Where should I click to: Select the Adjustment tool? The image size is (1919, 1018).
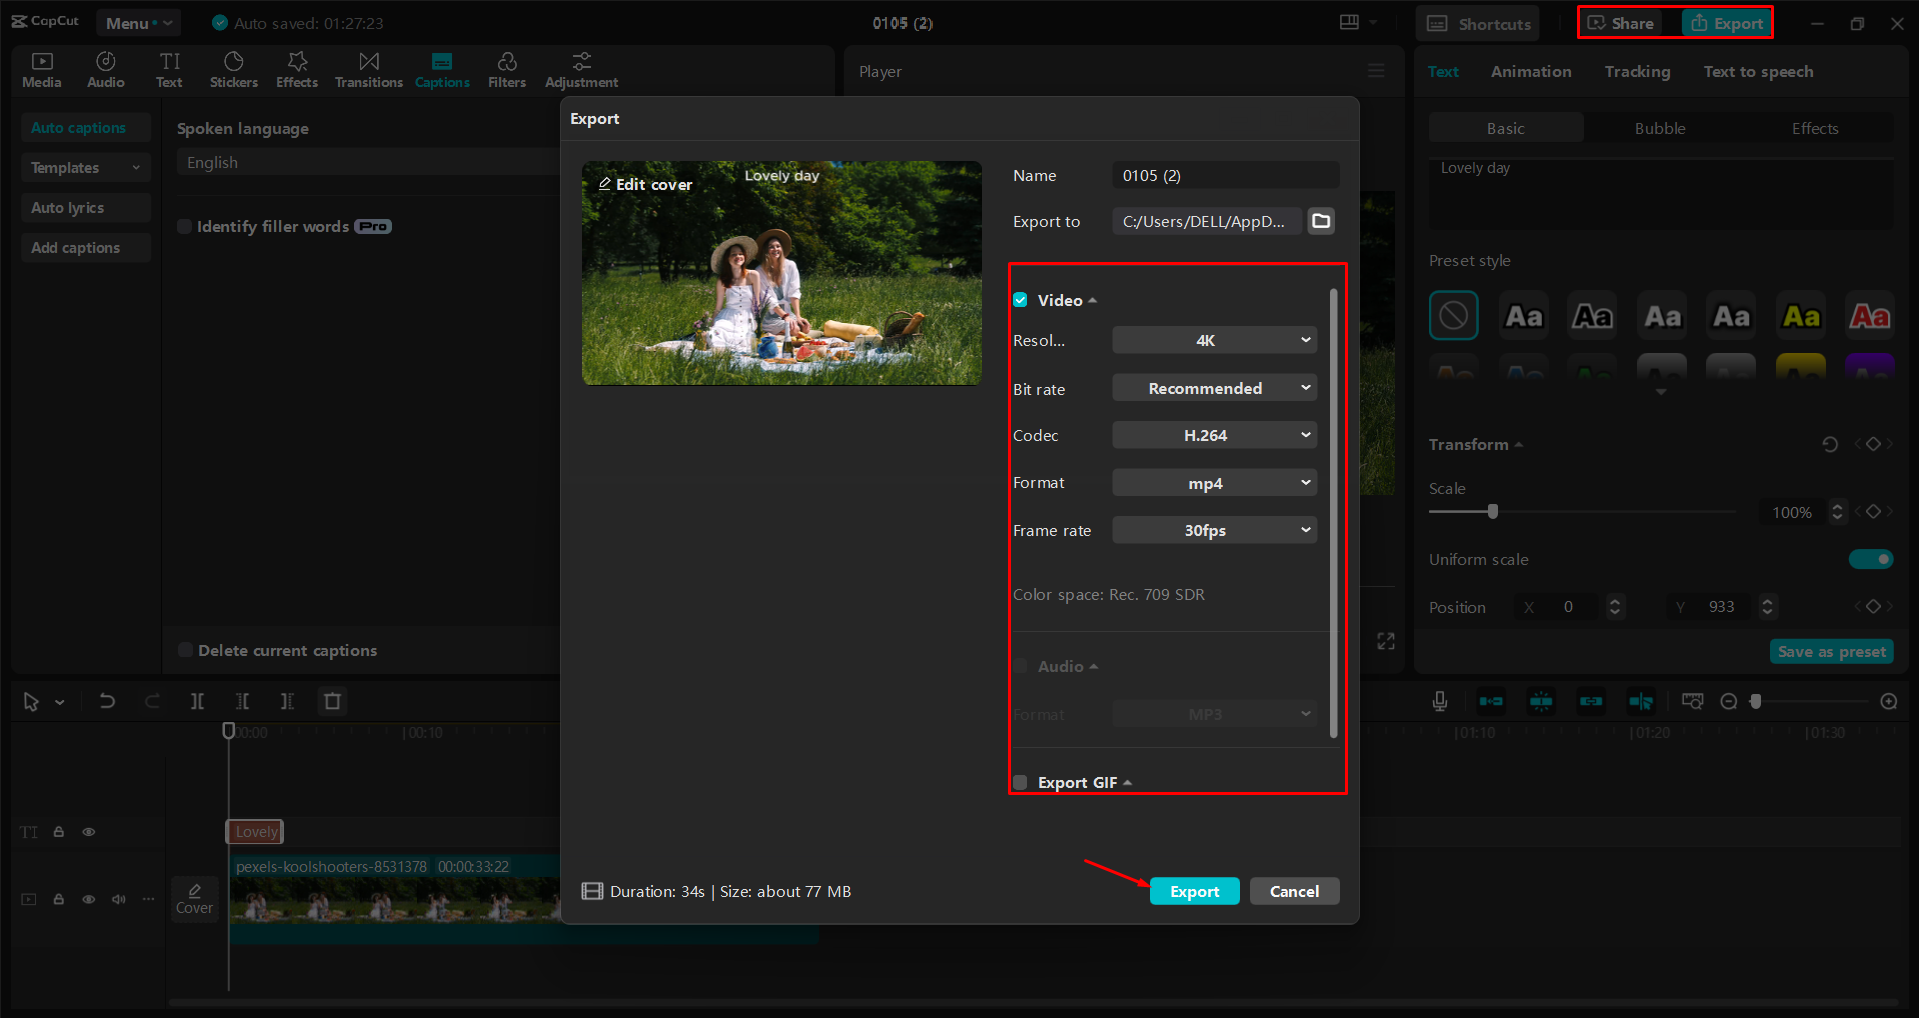pyautogui.click(x=581, y=69)
